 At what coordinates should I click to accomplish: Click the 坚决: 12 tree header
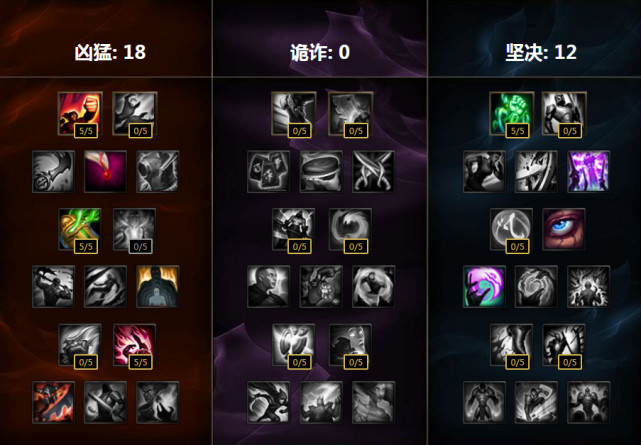541,52
